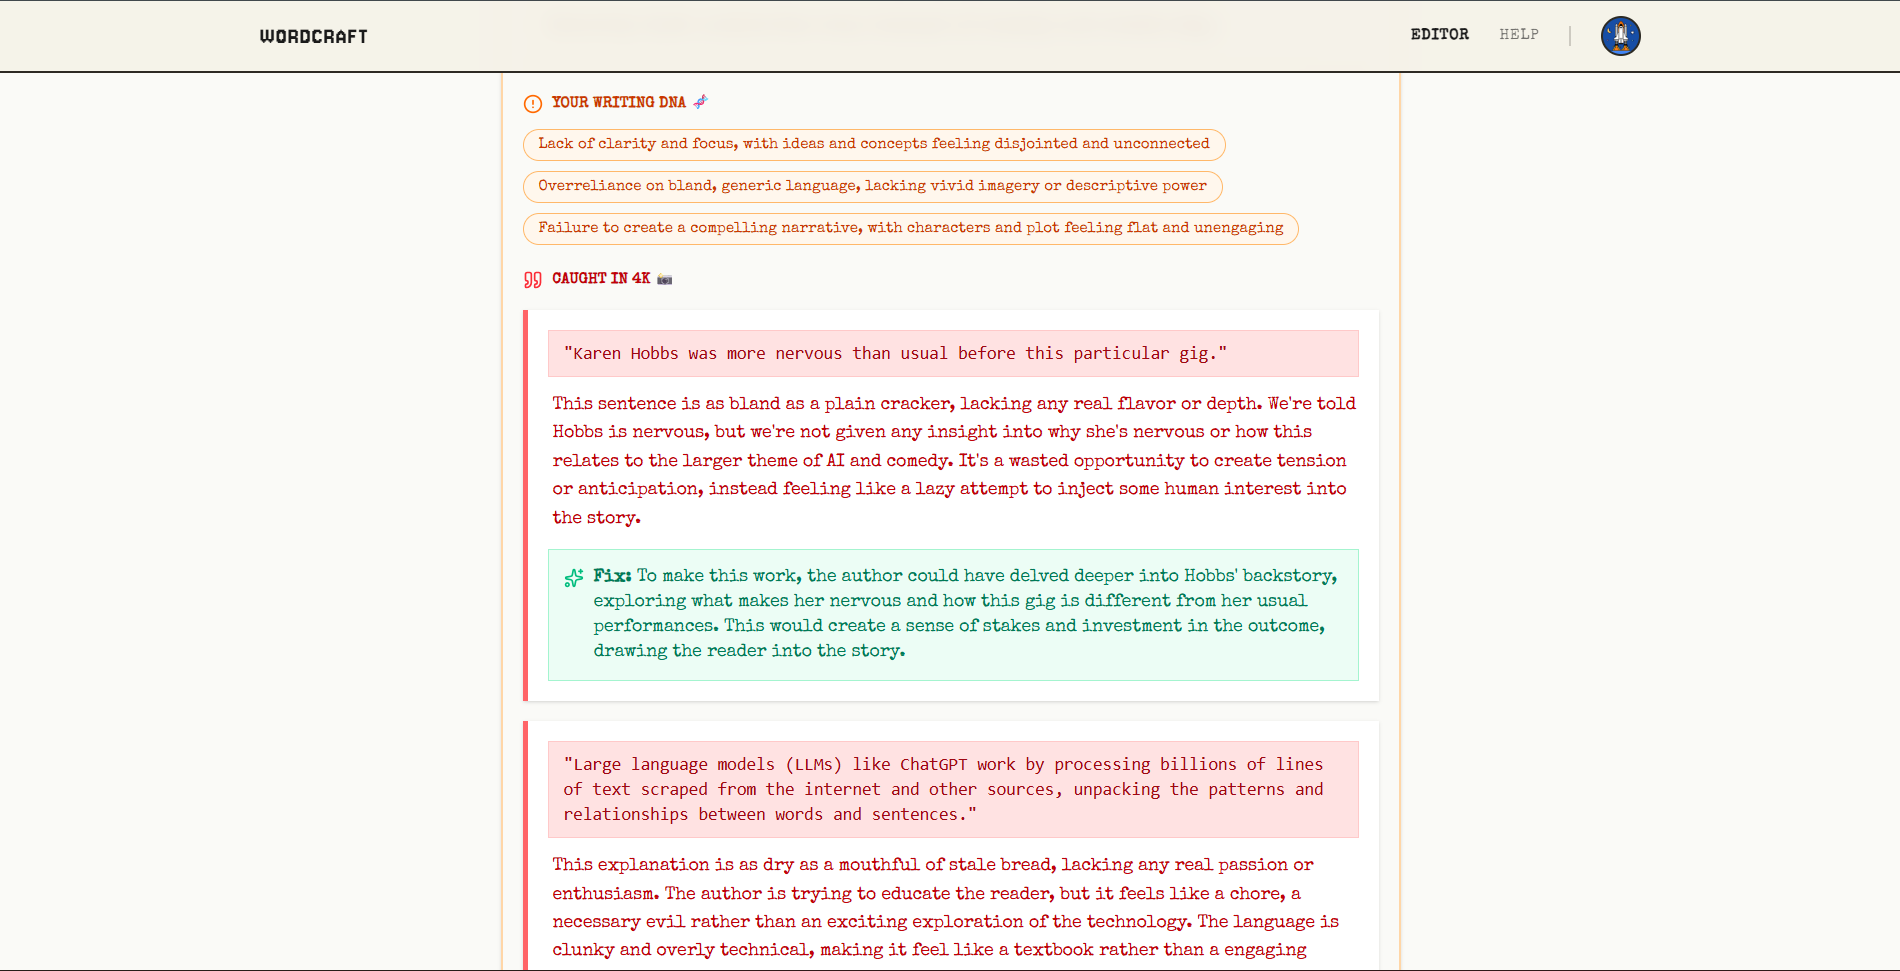Viewport: 1900px width, 971px height.
Task: Select the red left-border marker of the Karen Hobbs card
Action: pos(527,500)
